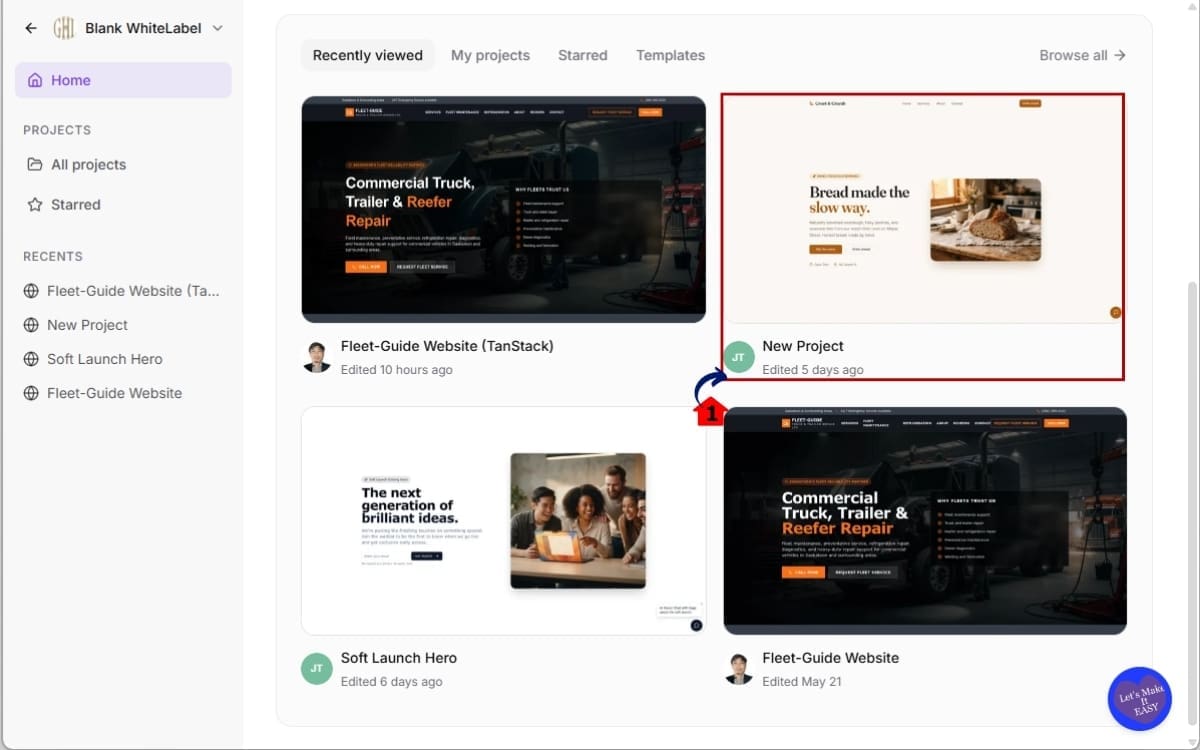Click the JT avatar beside Soft Launch Hero

click(317, 669)
